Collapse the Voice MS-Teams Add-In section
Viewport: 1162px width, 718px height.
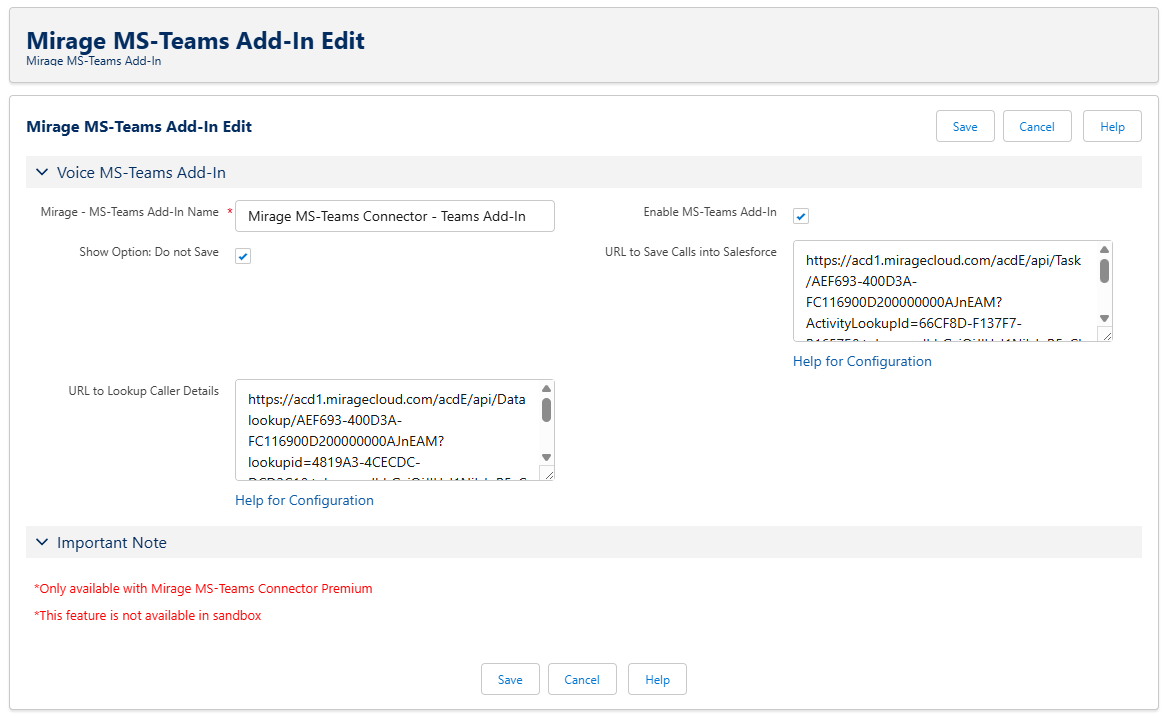tap(42, 172)
